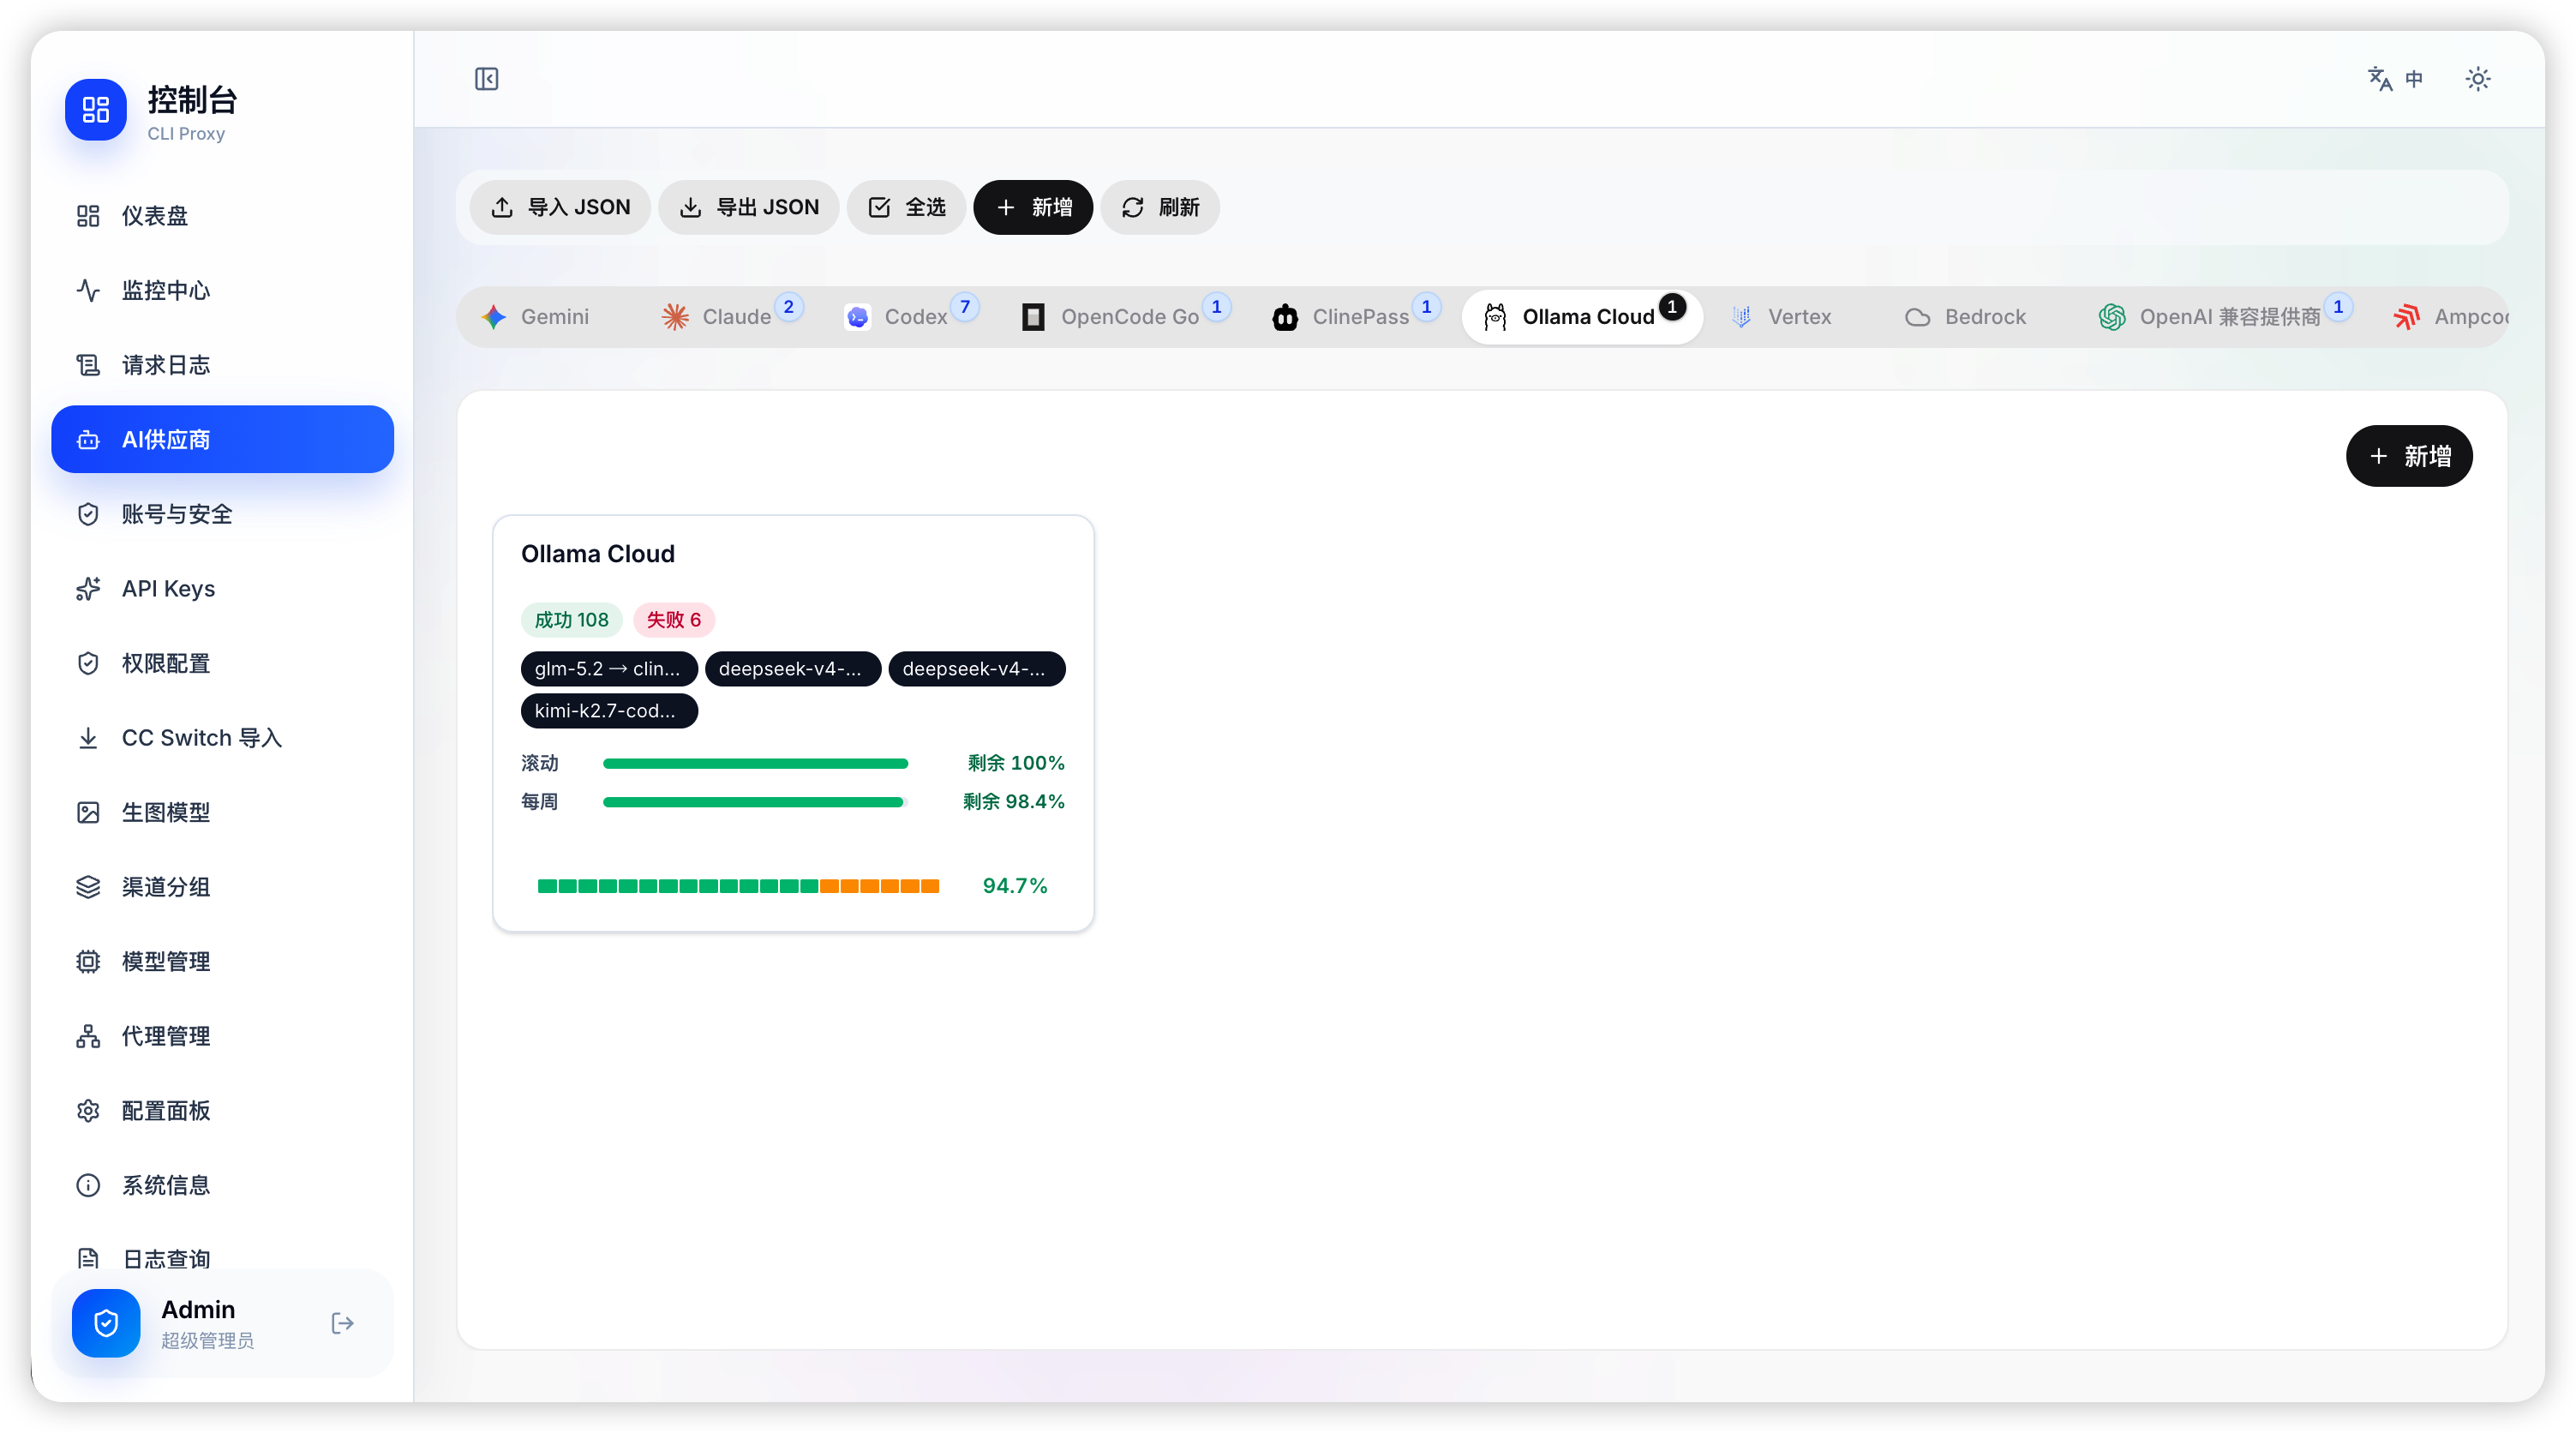This screenshot has height=1433, width=2576.
Task: Switch to the Codex tab
Action: 910,317
